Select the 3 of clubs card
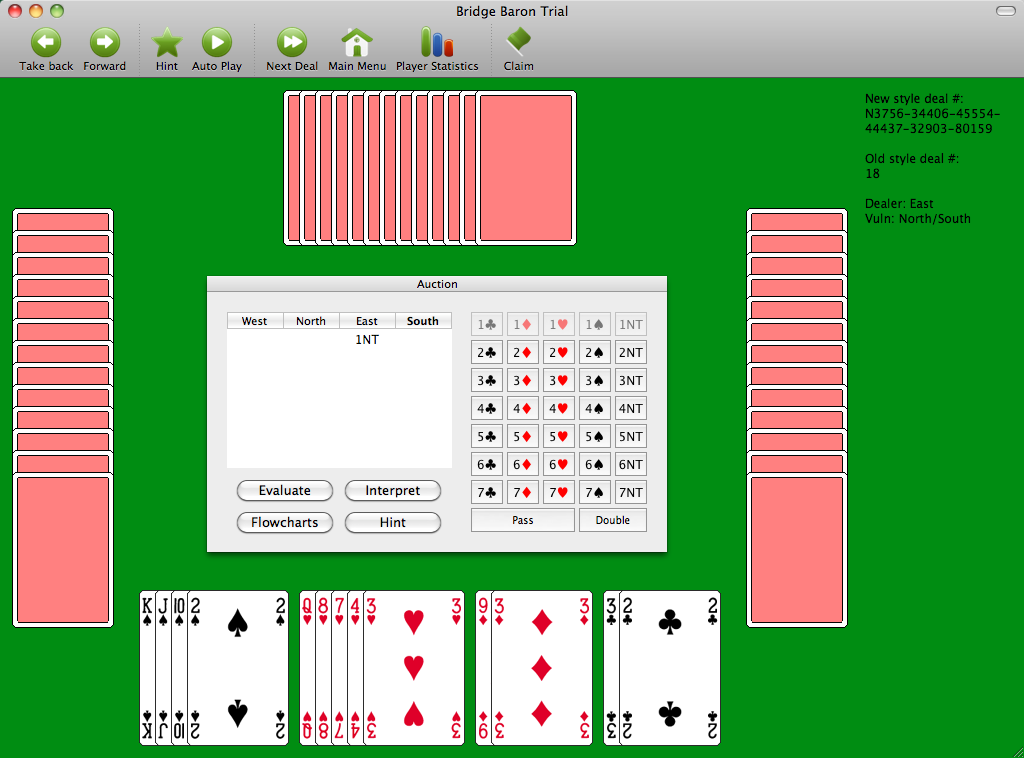Viewport: 1024px width, 758px height. click(x=611, y=668)
